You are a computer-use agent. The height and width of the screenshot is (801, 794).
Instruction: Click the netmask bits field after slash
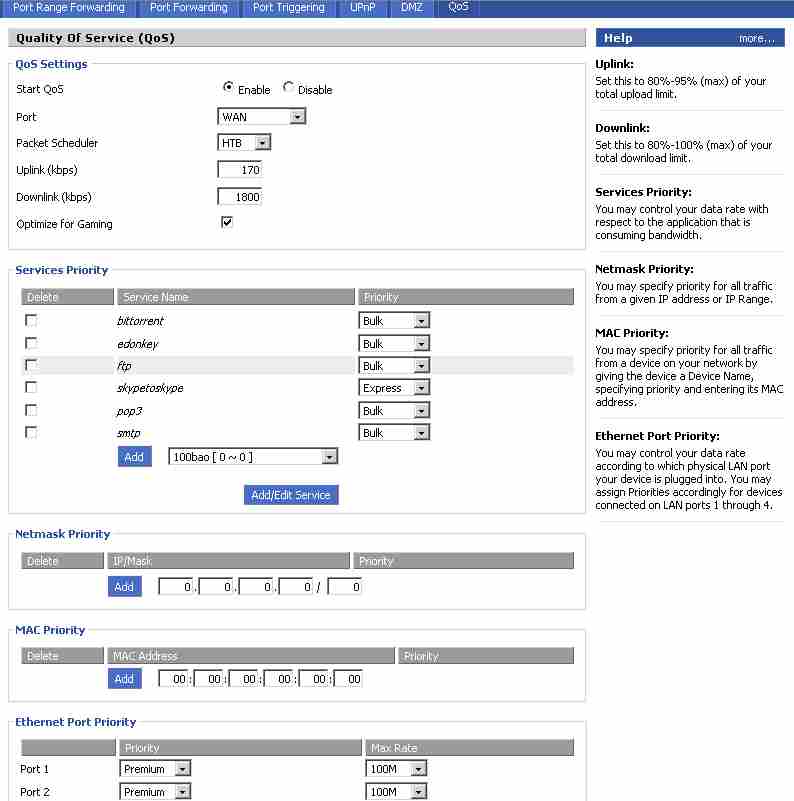344,586
